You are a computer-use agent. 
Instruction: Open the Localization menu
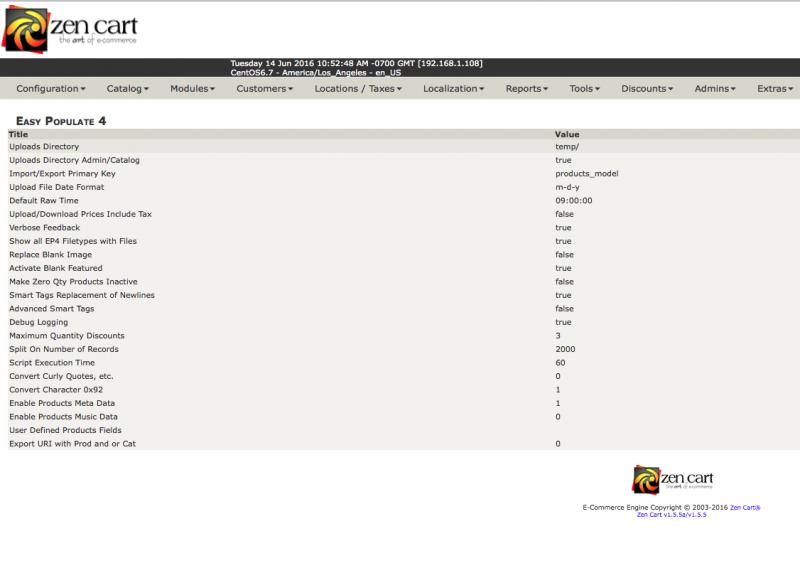pos(453,89)
